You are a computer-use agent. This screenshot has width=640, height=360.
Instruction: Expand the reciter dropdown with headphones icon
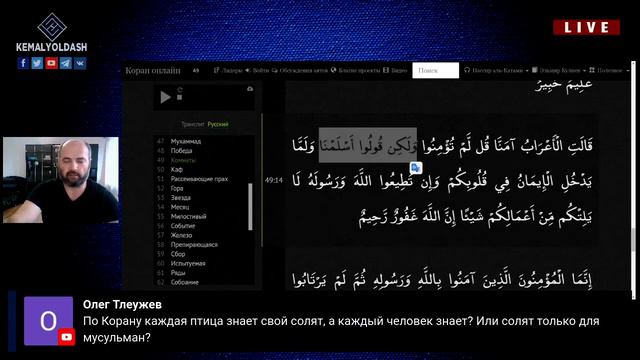[x=496, y=71]
